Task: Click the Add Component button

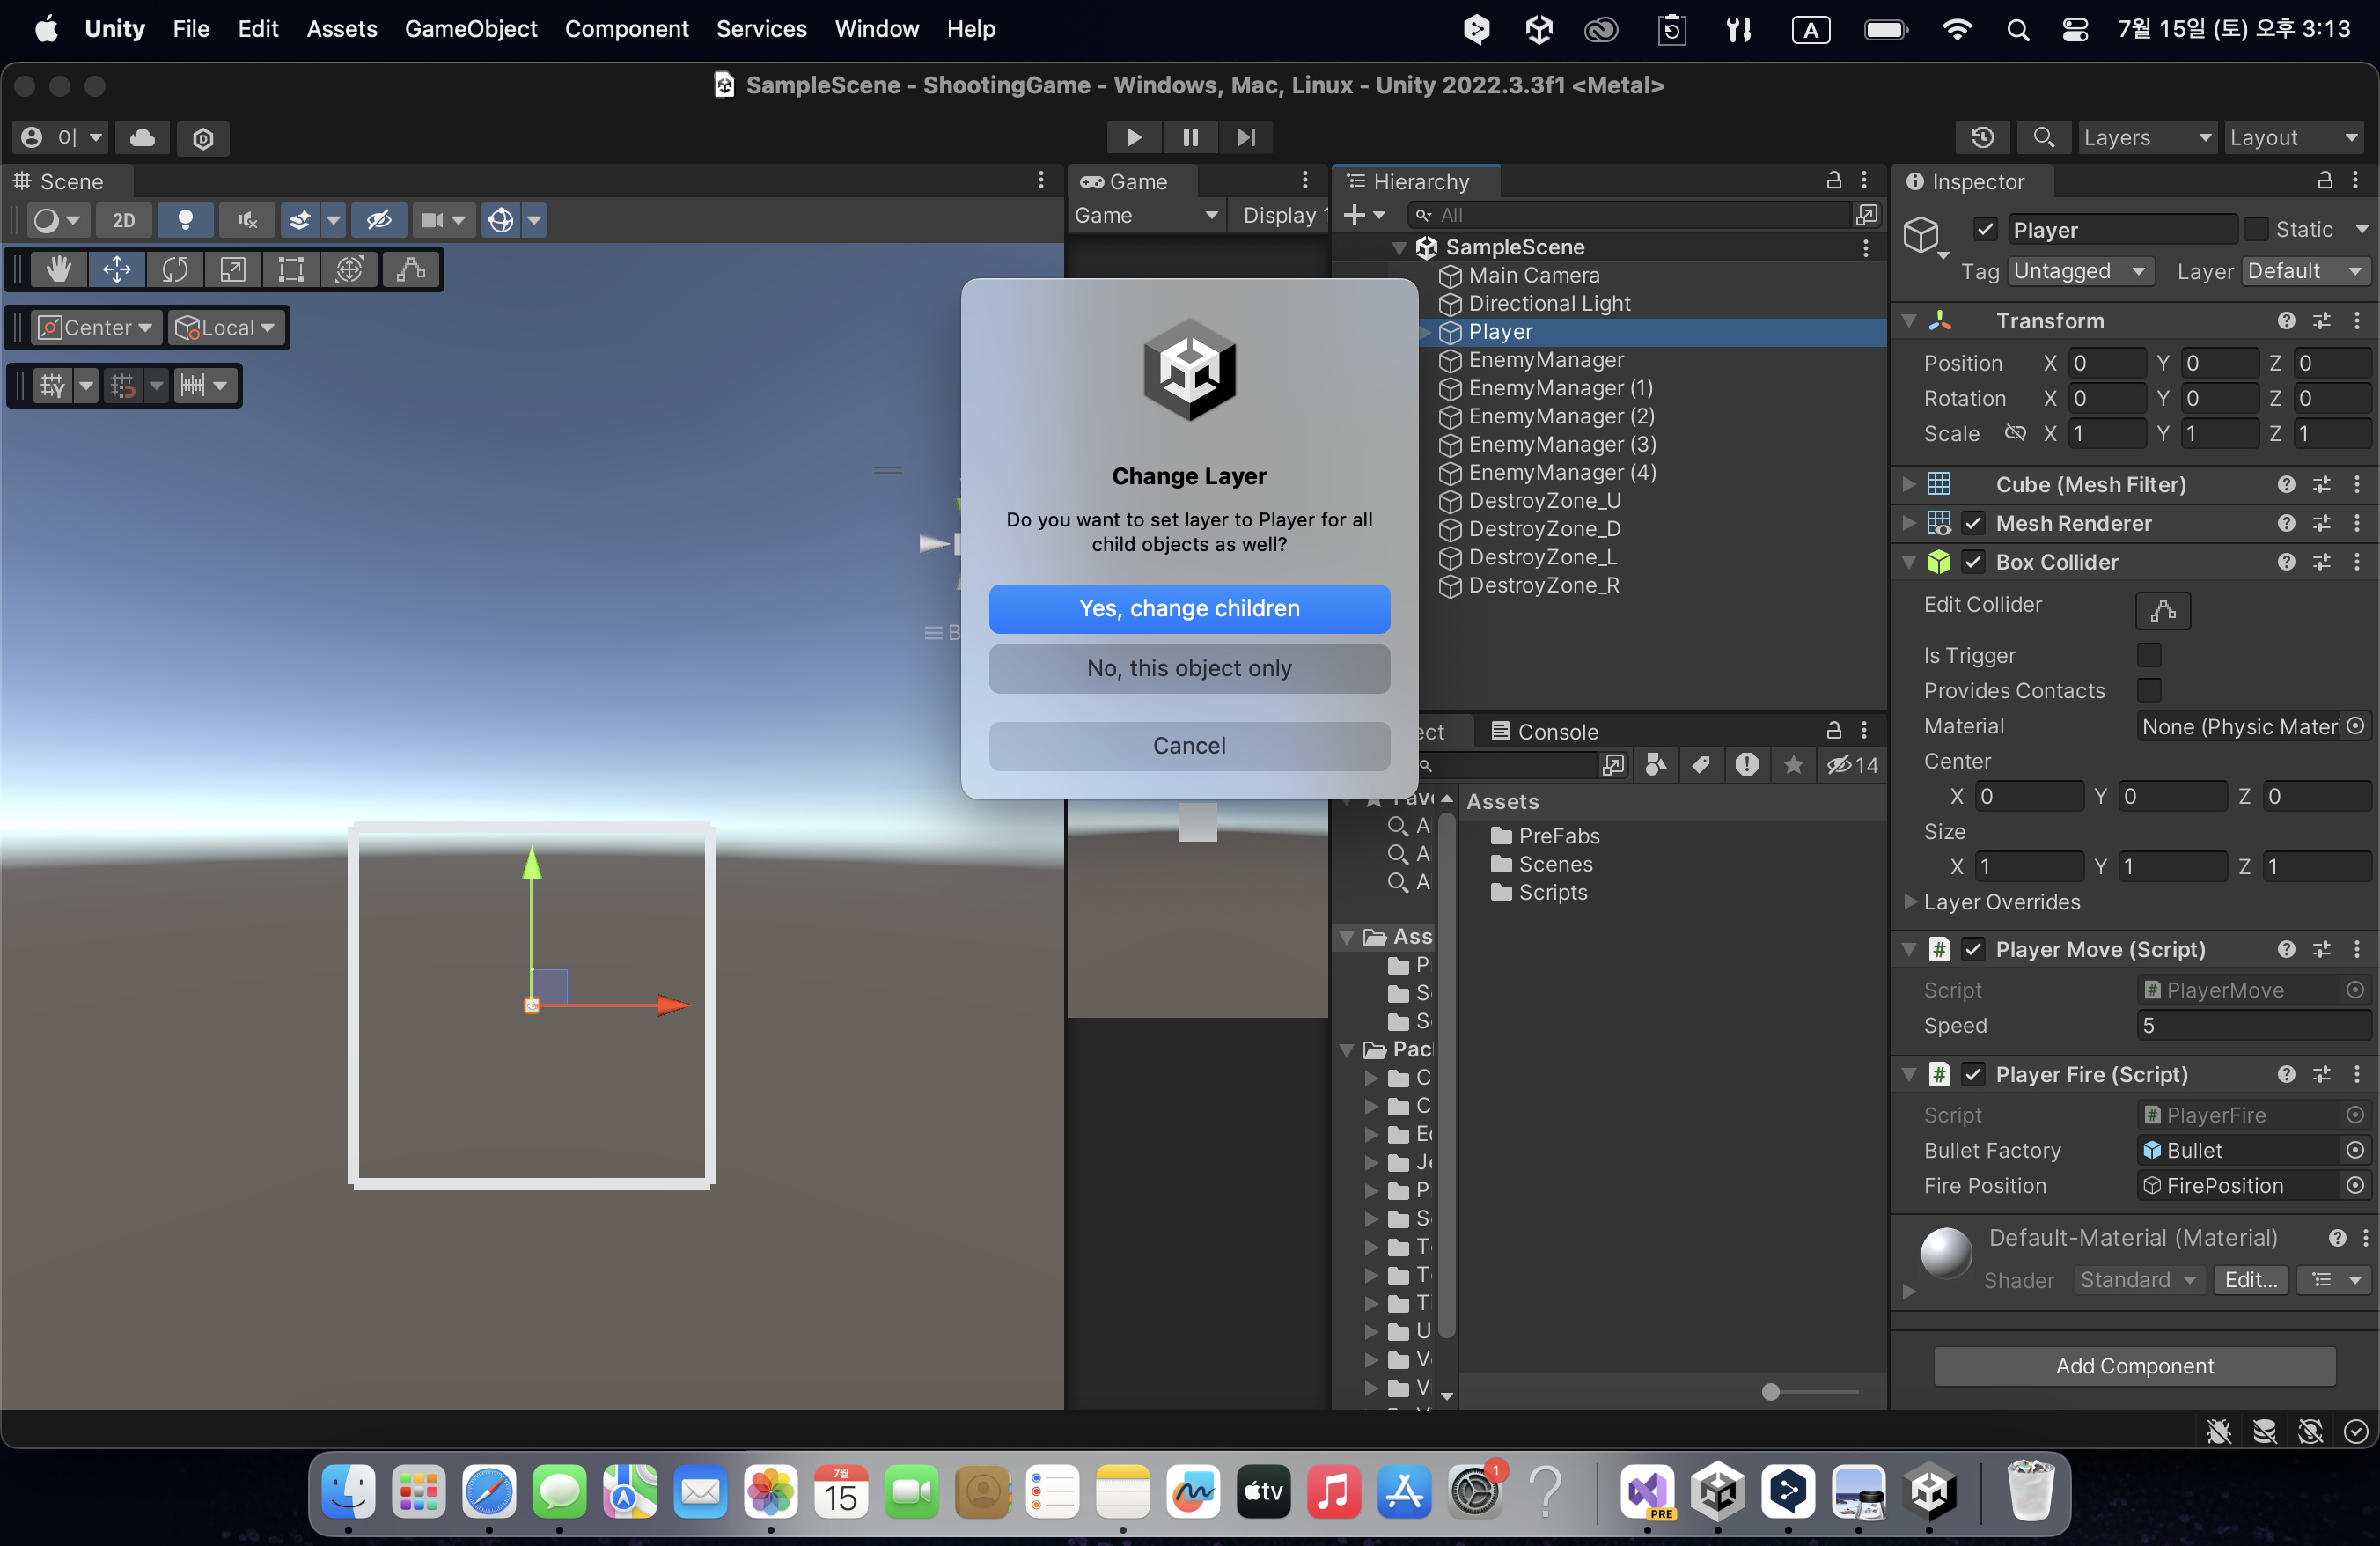Action: coord(2134,1365)
